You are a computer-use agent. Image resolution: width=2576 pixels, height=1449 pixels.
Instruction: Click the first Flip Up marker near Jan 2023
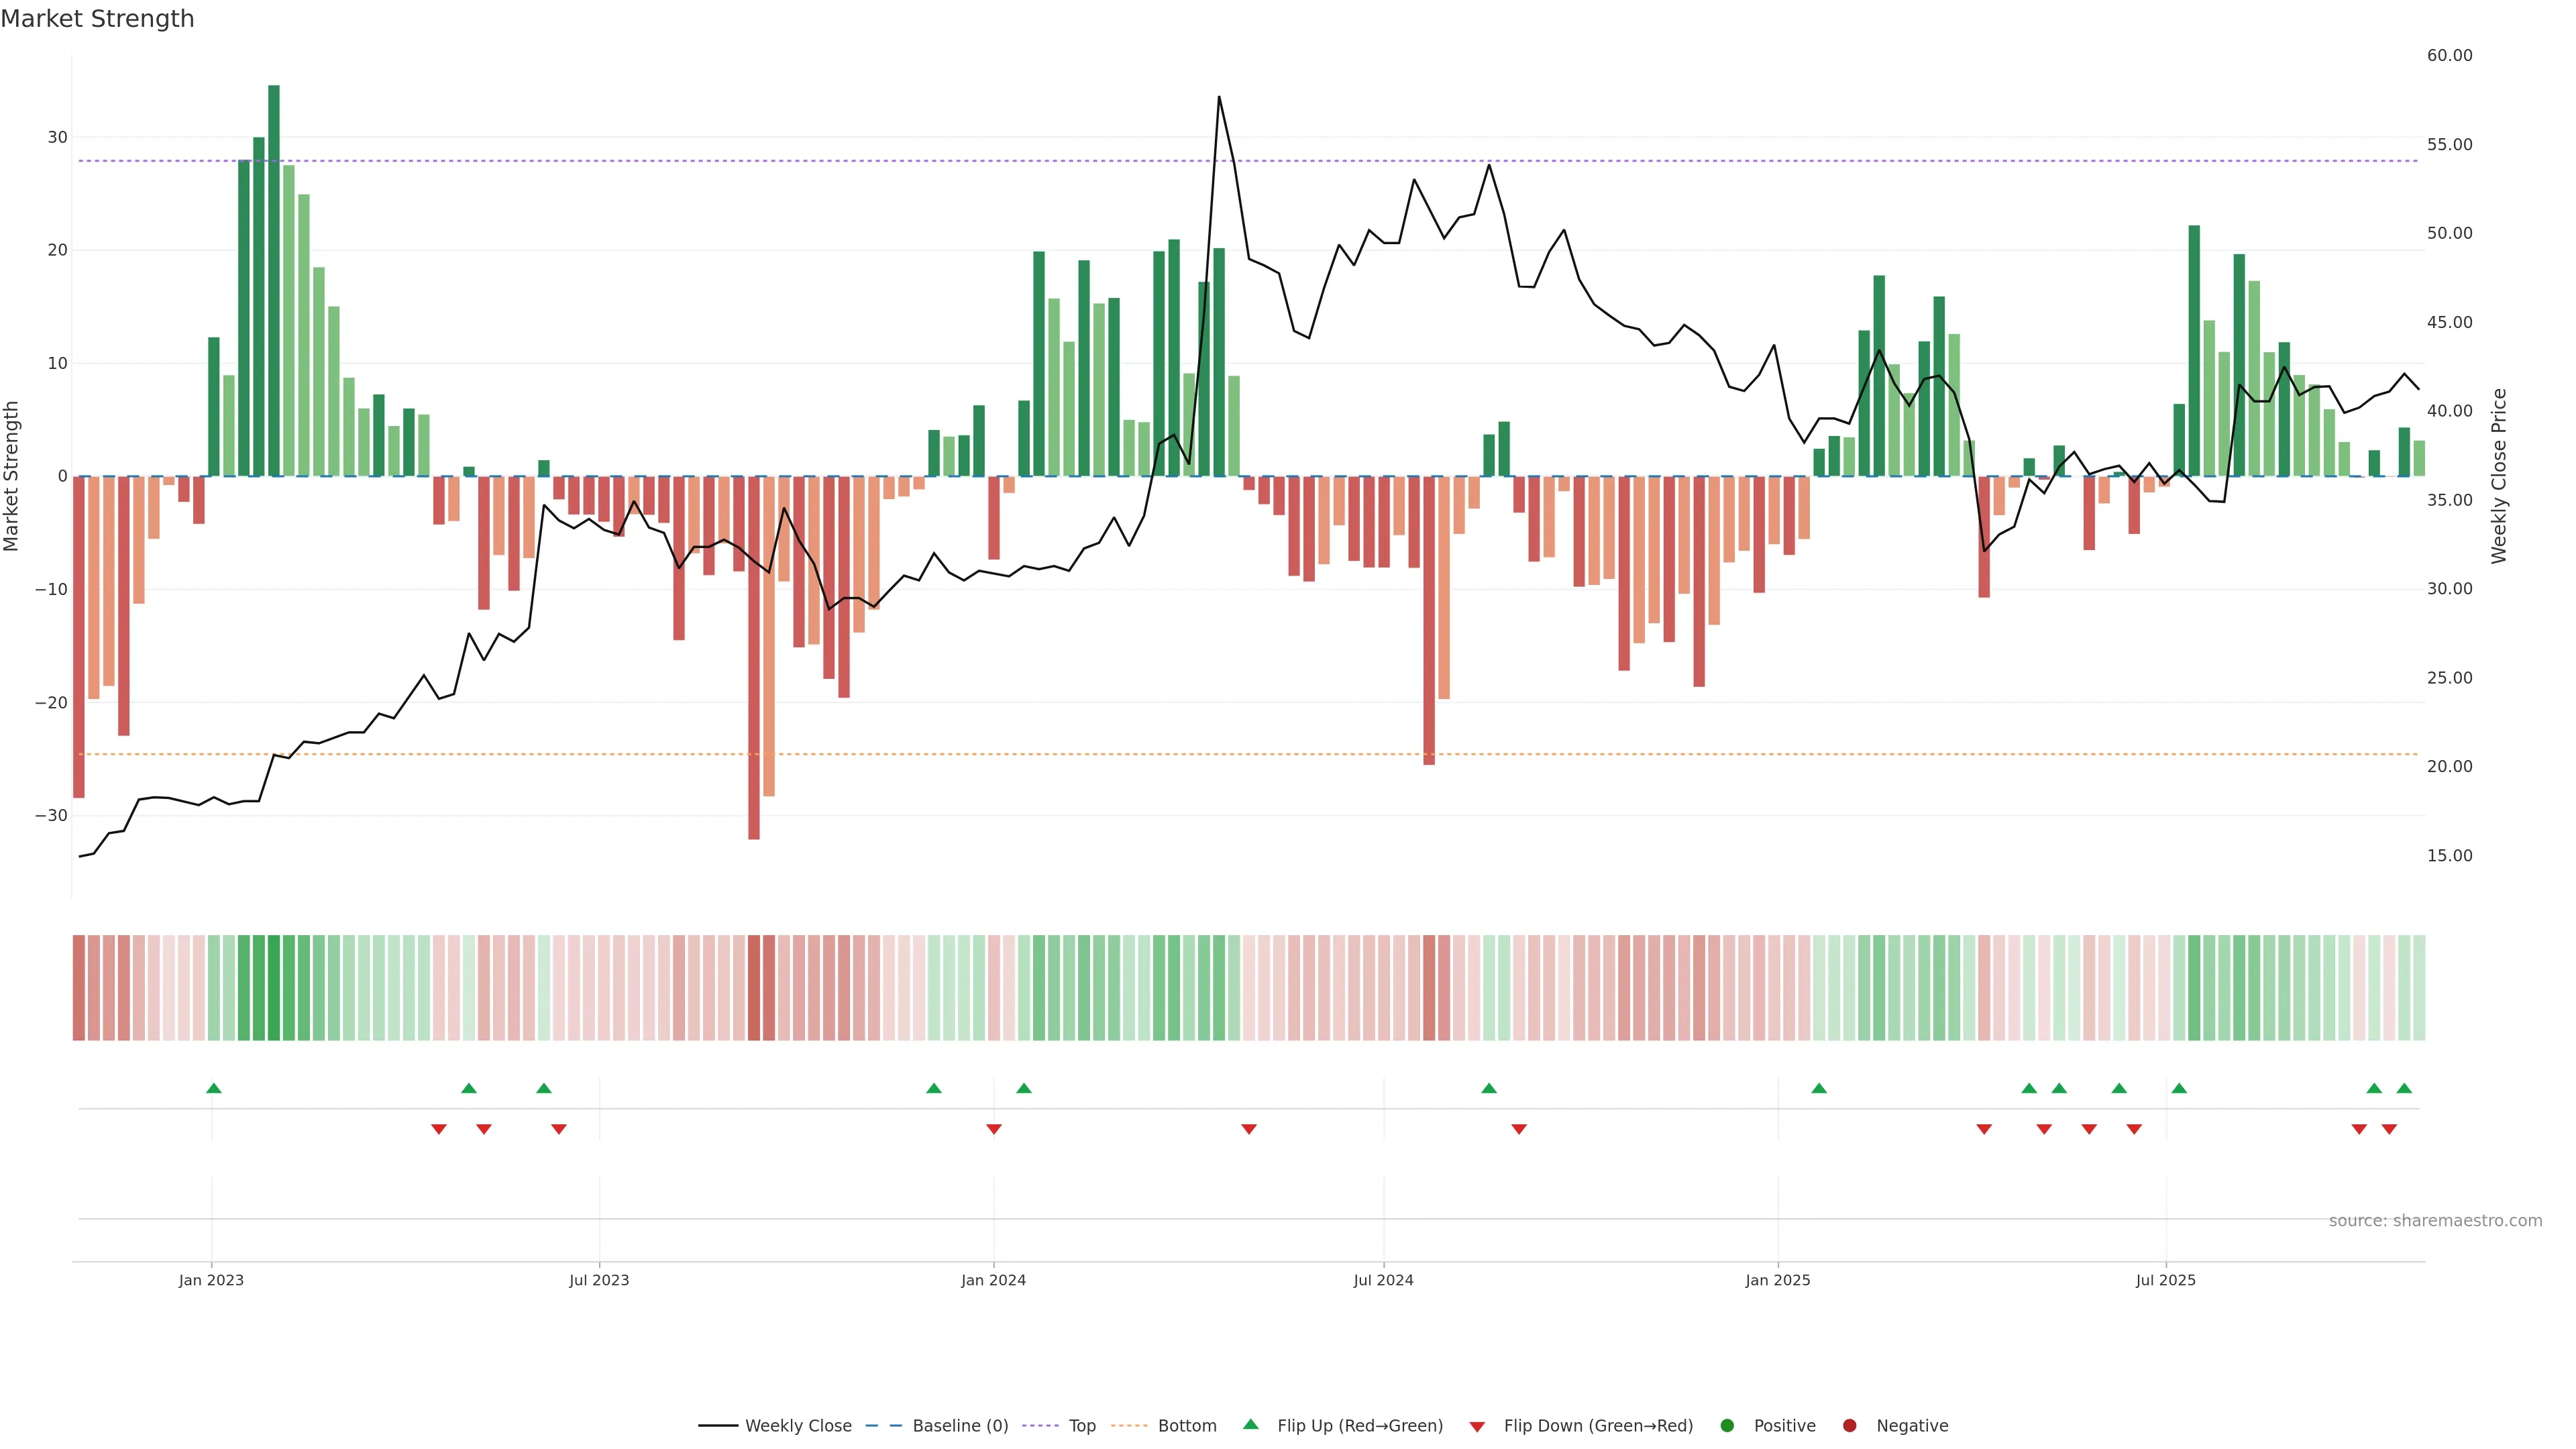click(213, 1088)
